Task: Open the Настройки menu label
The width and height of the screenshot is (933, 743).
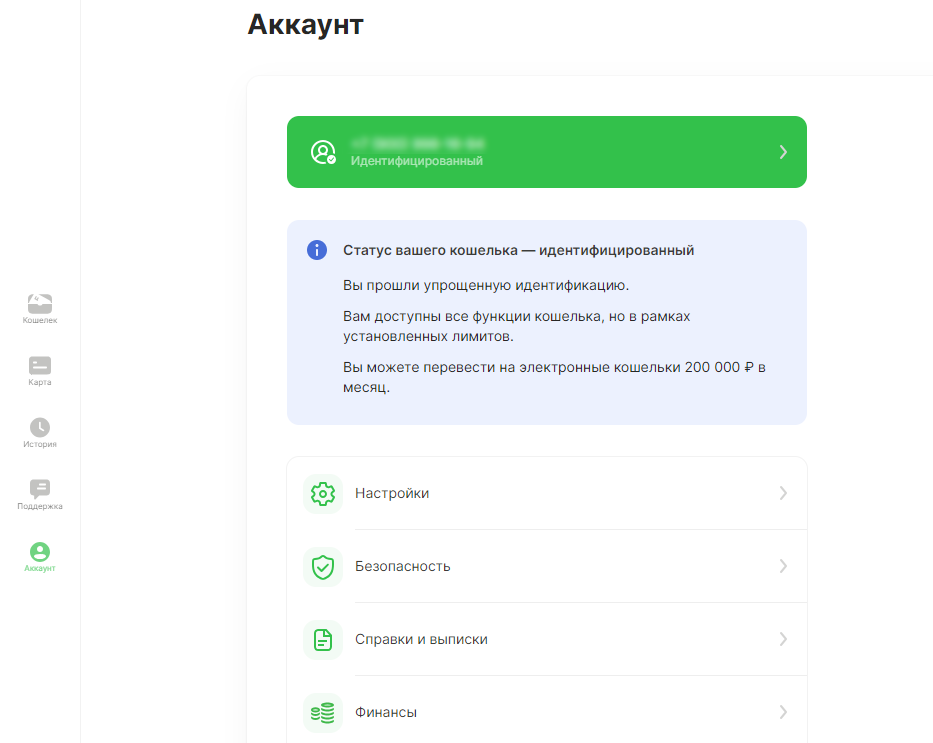Action: [392, 493]
